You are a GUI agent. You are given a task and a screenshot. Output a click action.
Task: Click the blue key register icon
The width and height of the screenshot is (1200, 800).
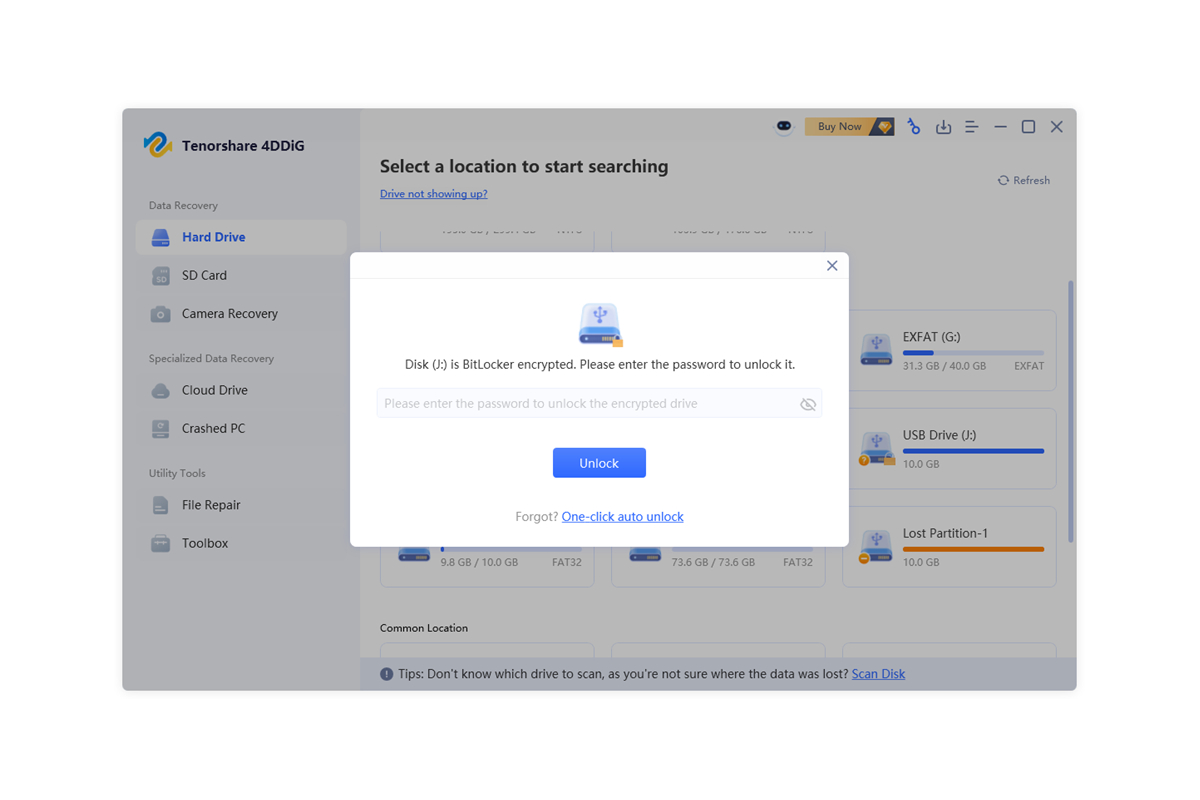(913, 127)
